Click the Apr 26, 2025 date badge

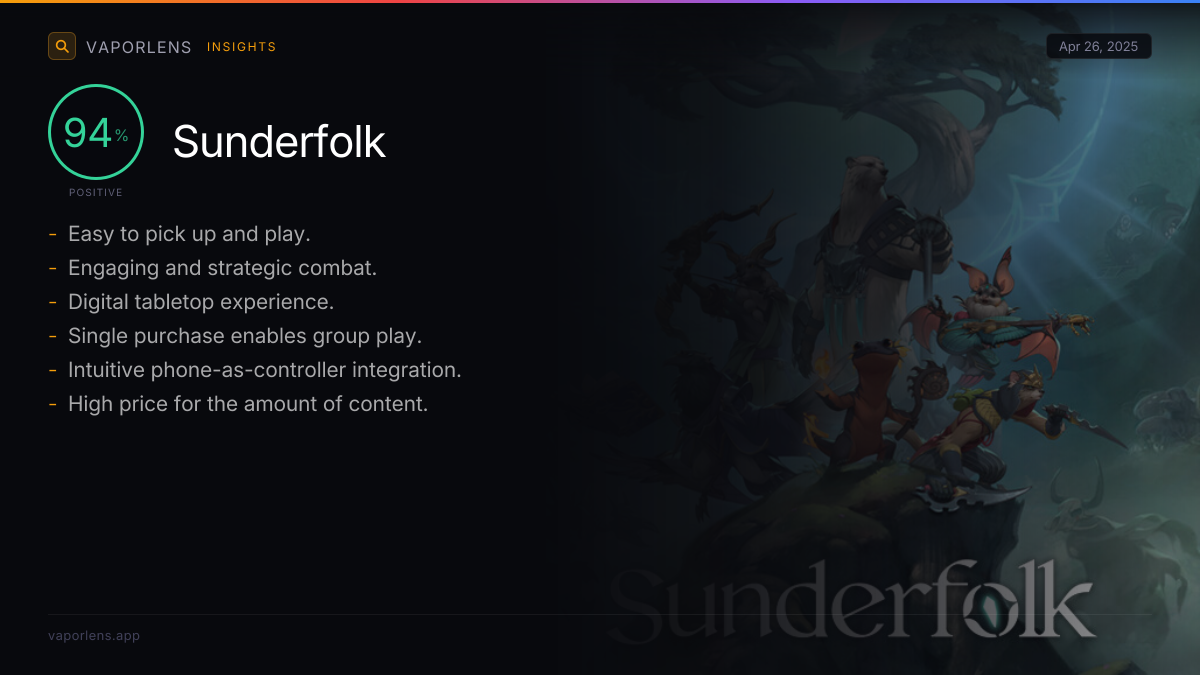[x=1099, y=46]
